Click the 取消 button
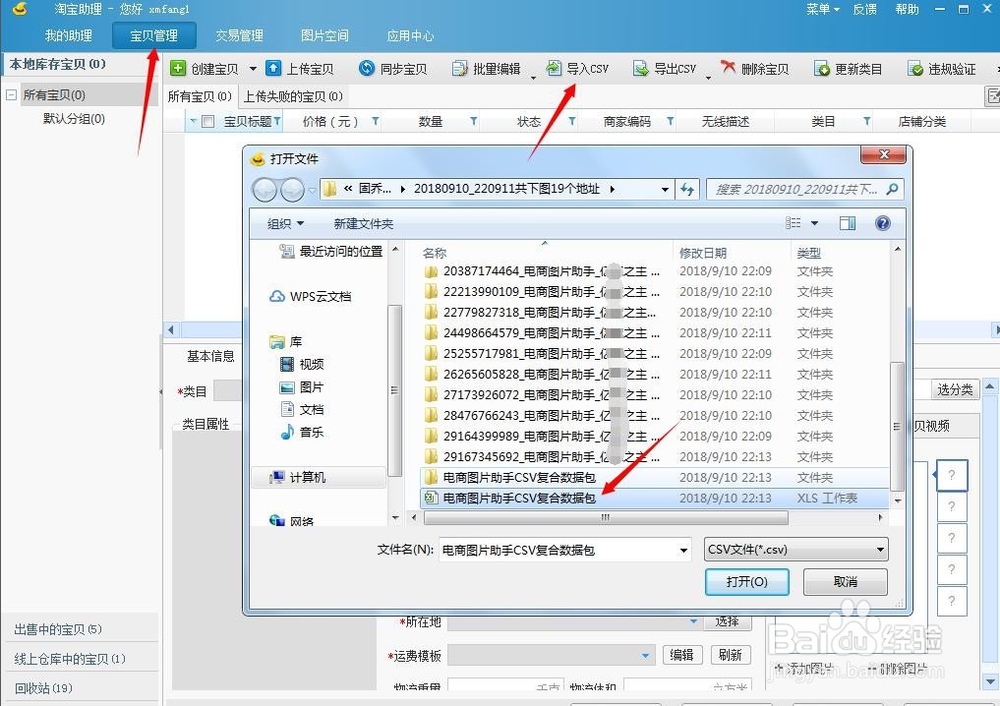The height and width of the screenshot is (706, 1000). pyautogui.click(x=845, y=582)
